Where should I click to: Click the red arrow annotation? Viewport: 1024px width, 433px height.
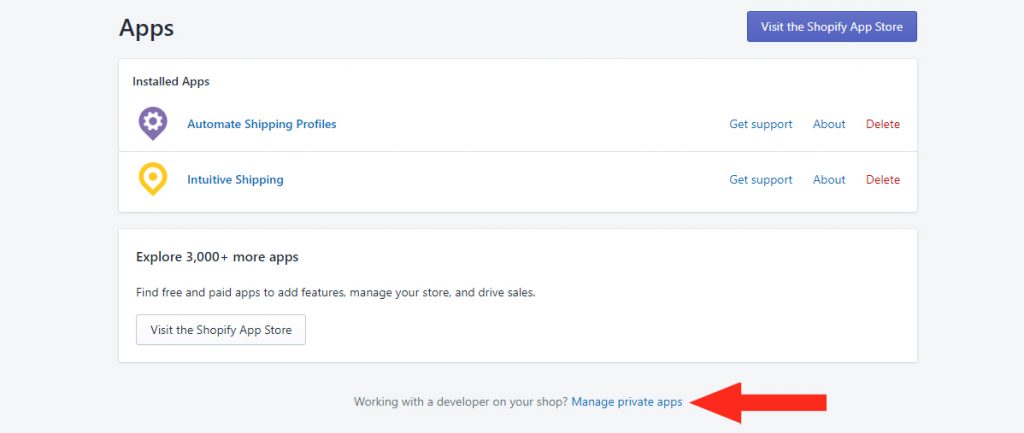(758, 403)
